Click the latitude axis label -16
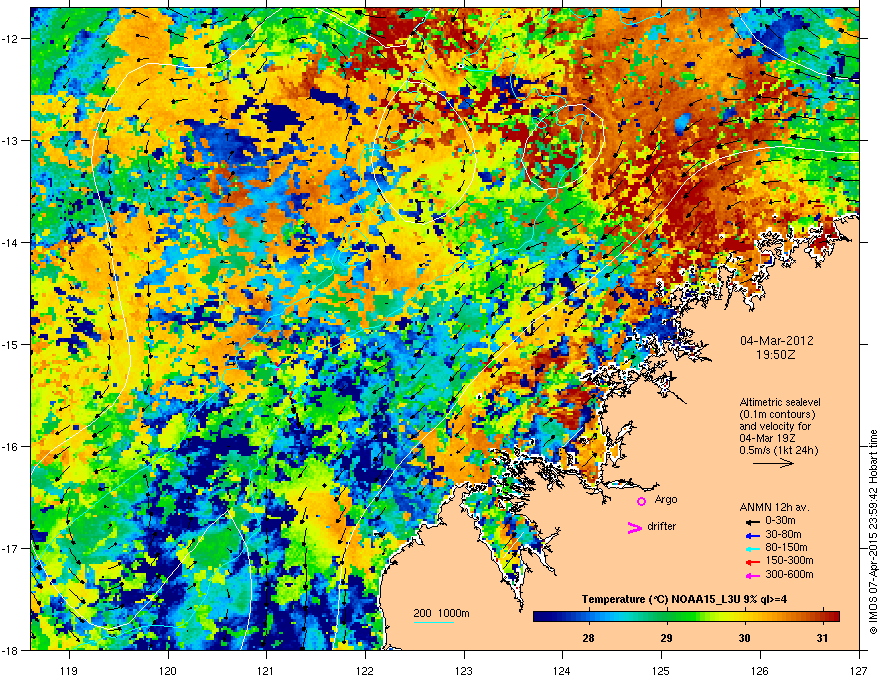The height and width of the screenshot is (680, 880). point(11,447)
